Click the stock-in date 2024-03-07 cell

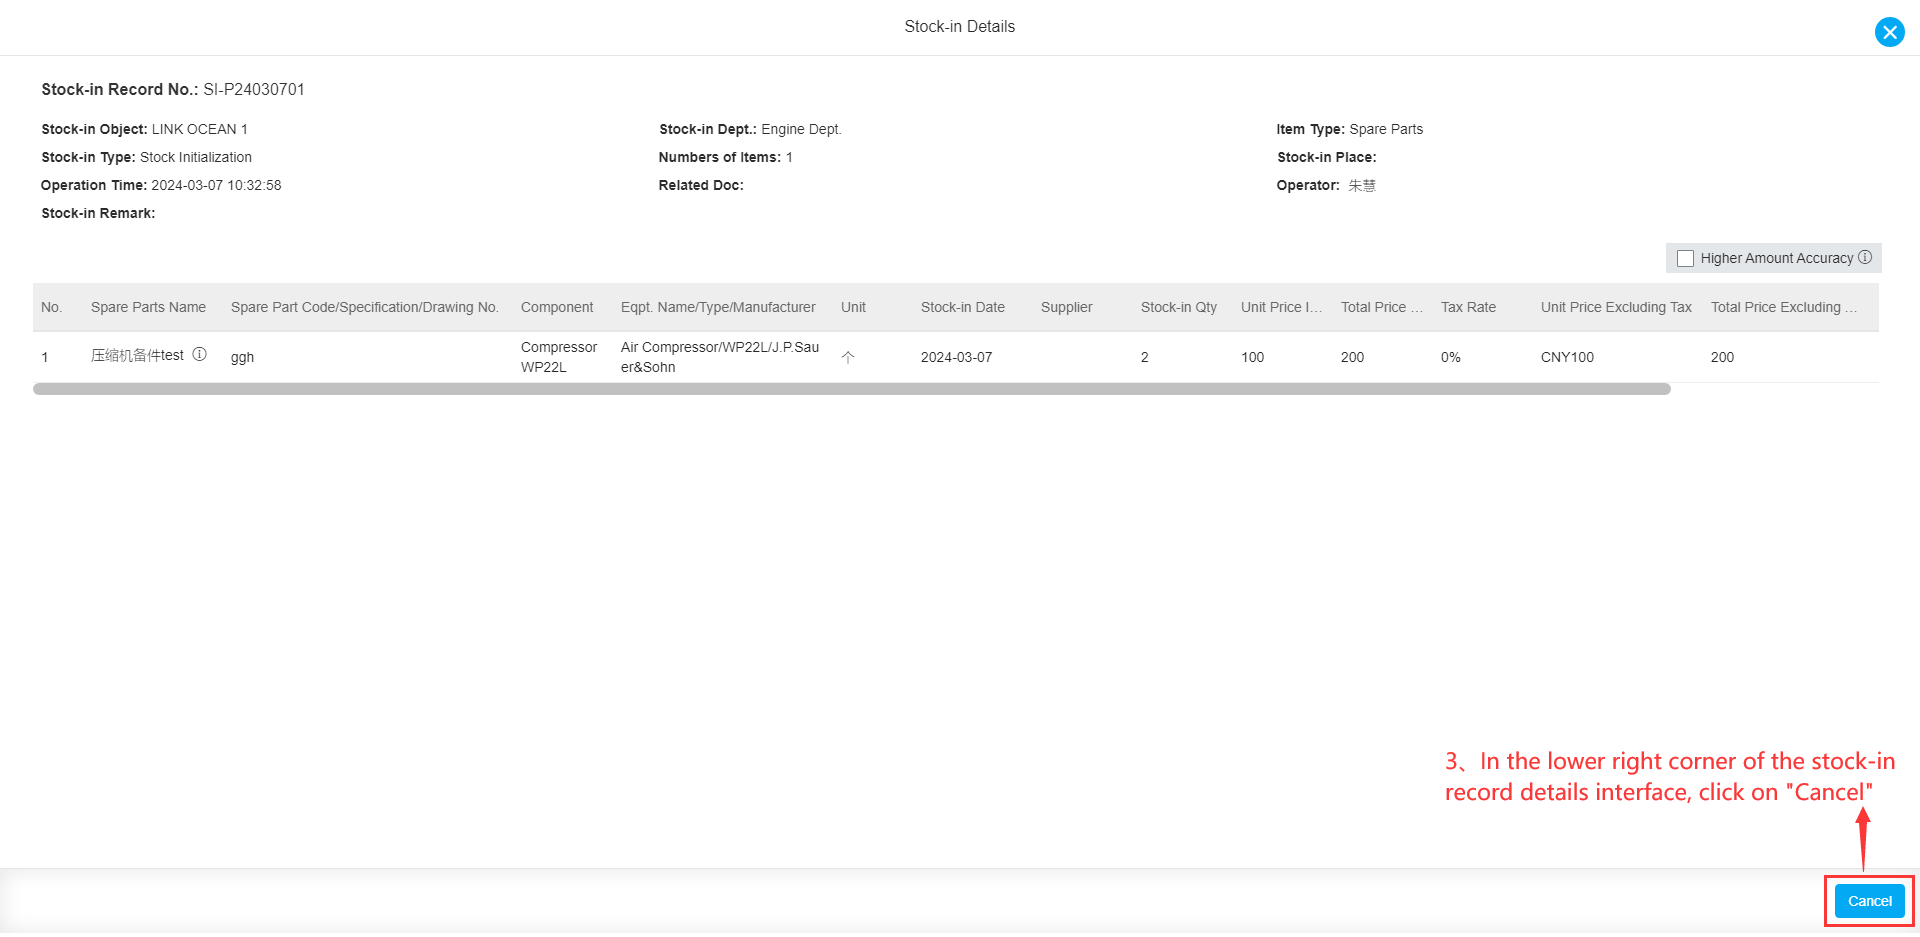point(956,357)
